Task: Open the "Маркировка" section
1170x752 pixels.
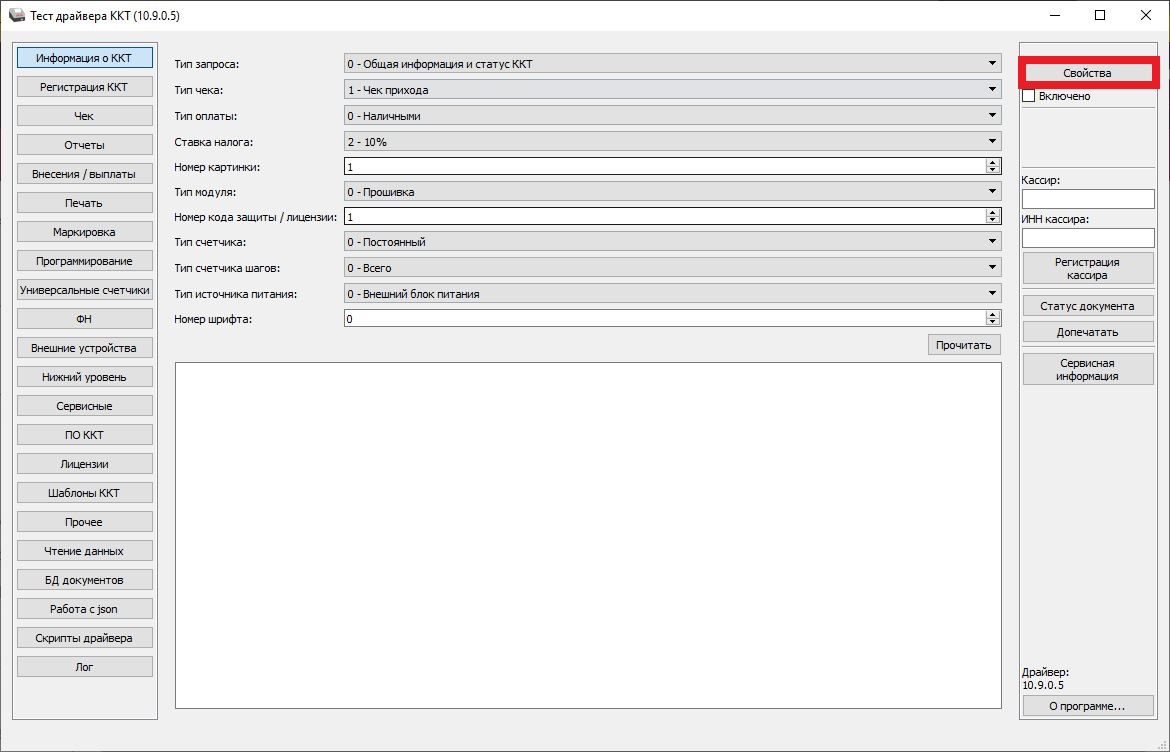Action: 84,232
